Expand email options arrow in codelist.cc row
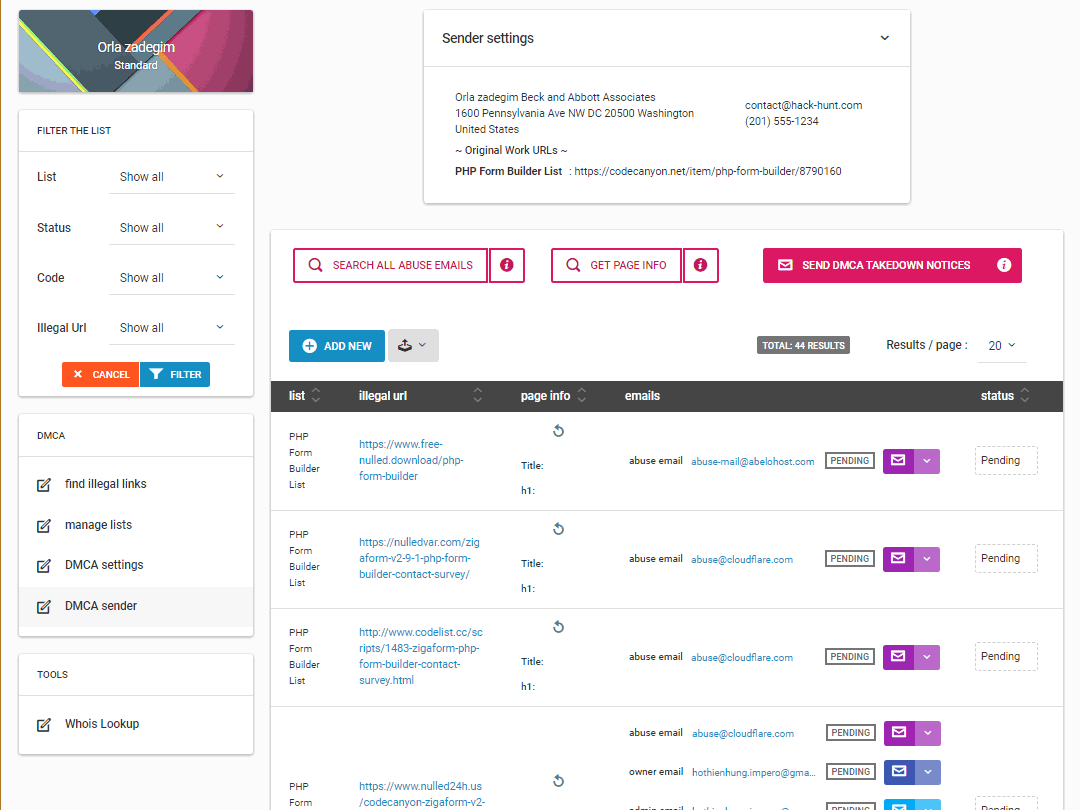This screenshot has height=810, width=1080. [x=927, y=657]
